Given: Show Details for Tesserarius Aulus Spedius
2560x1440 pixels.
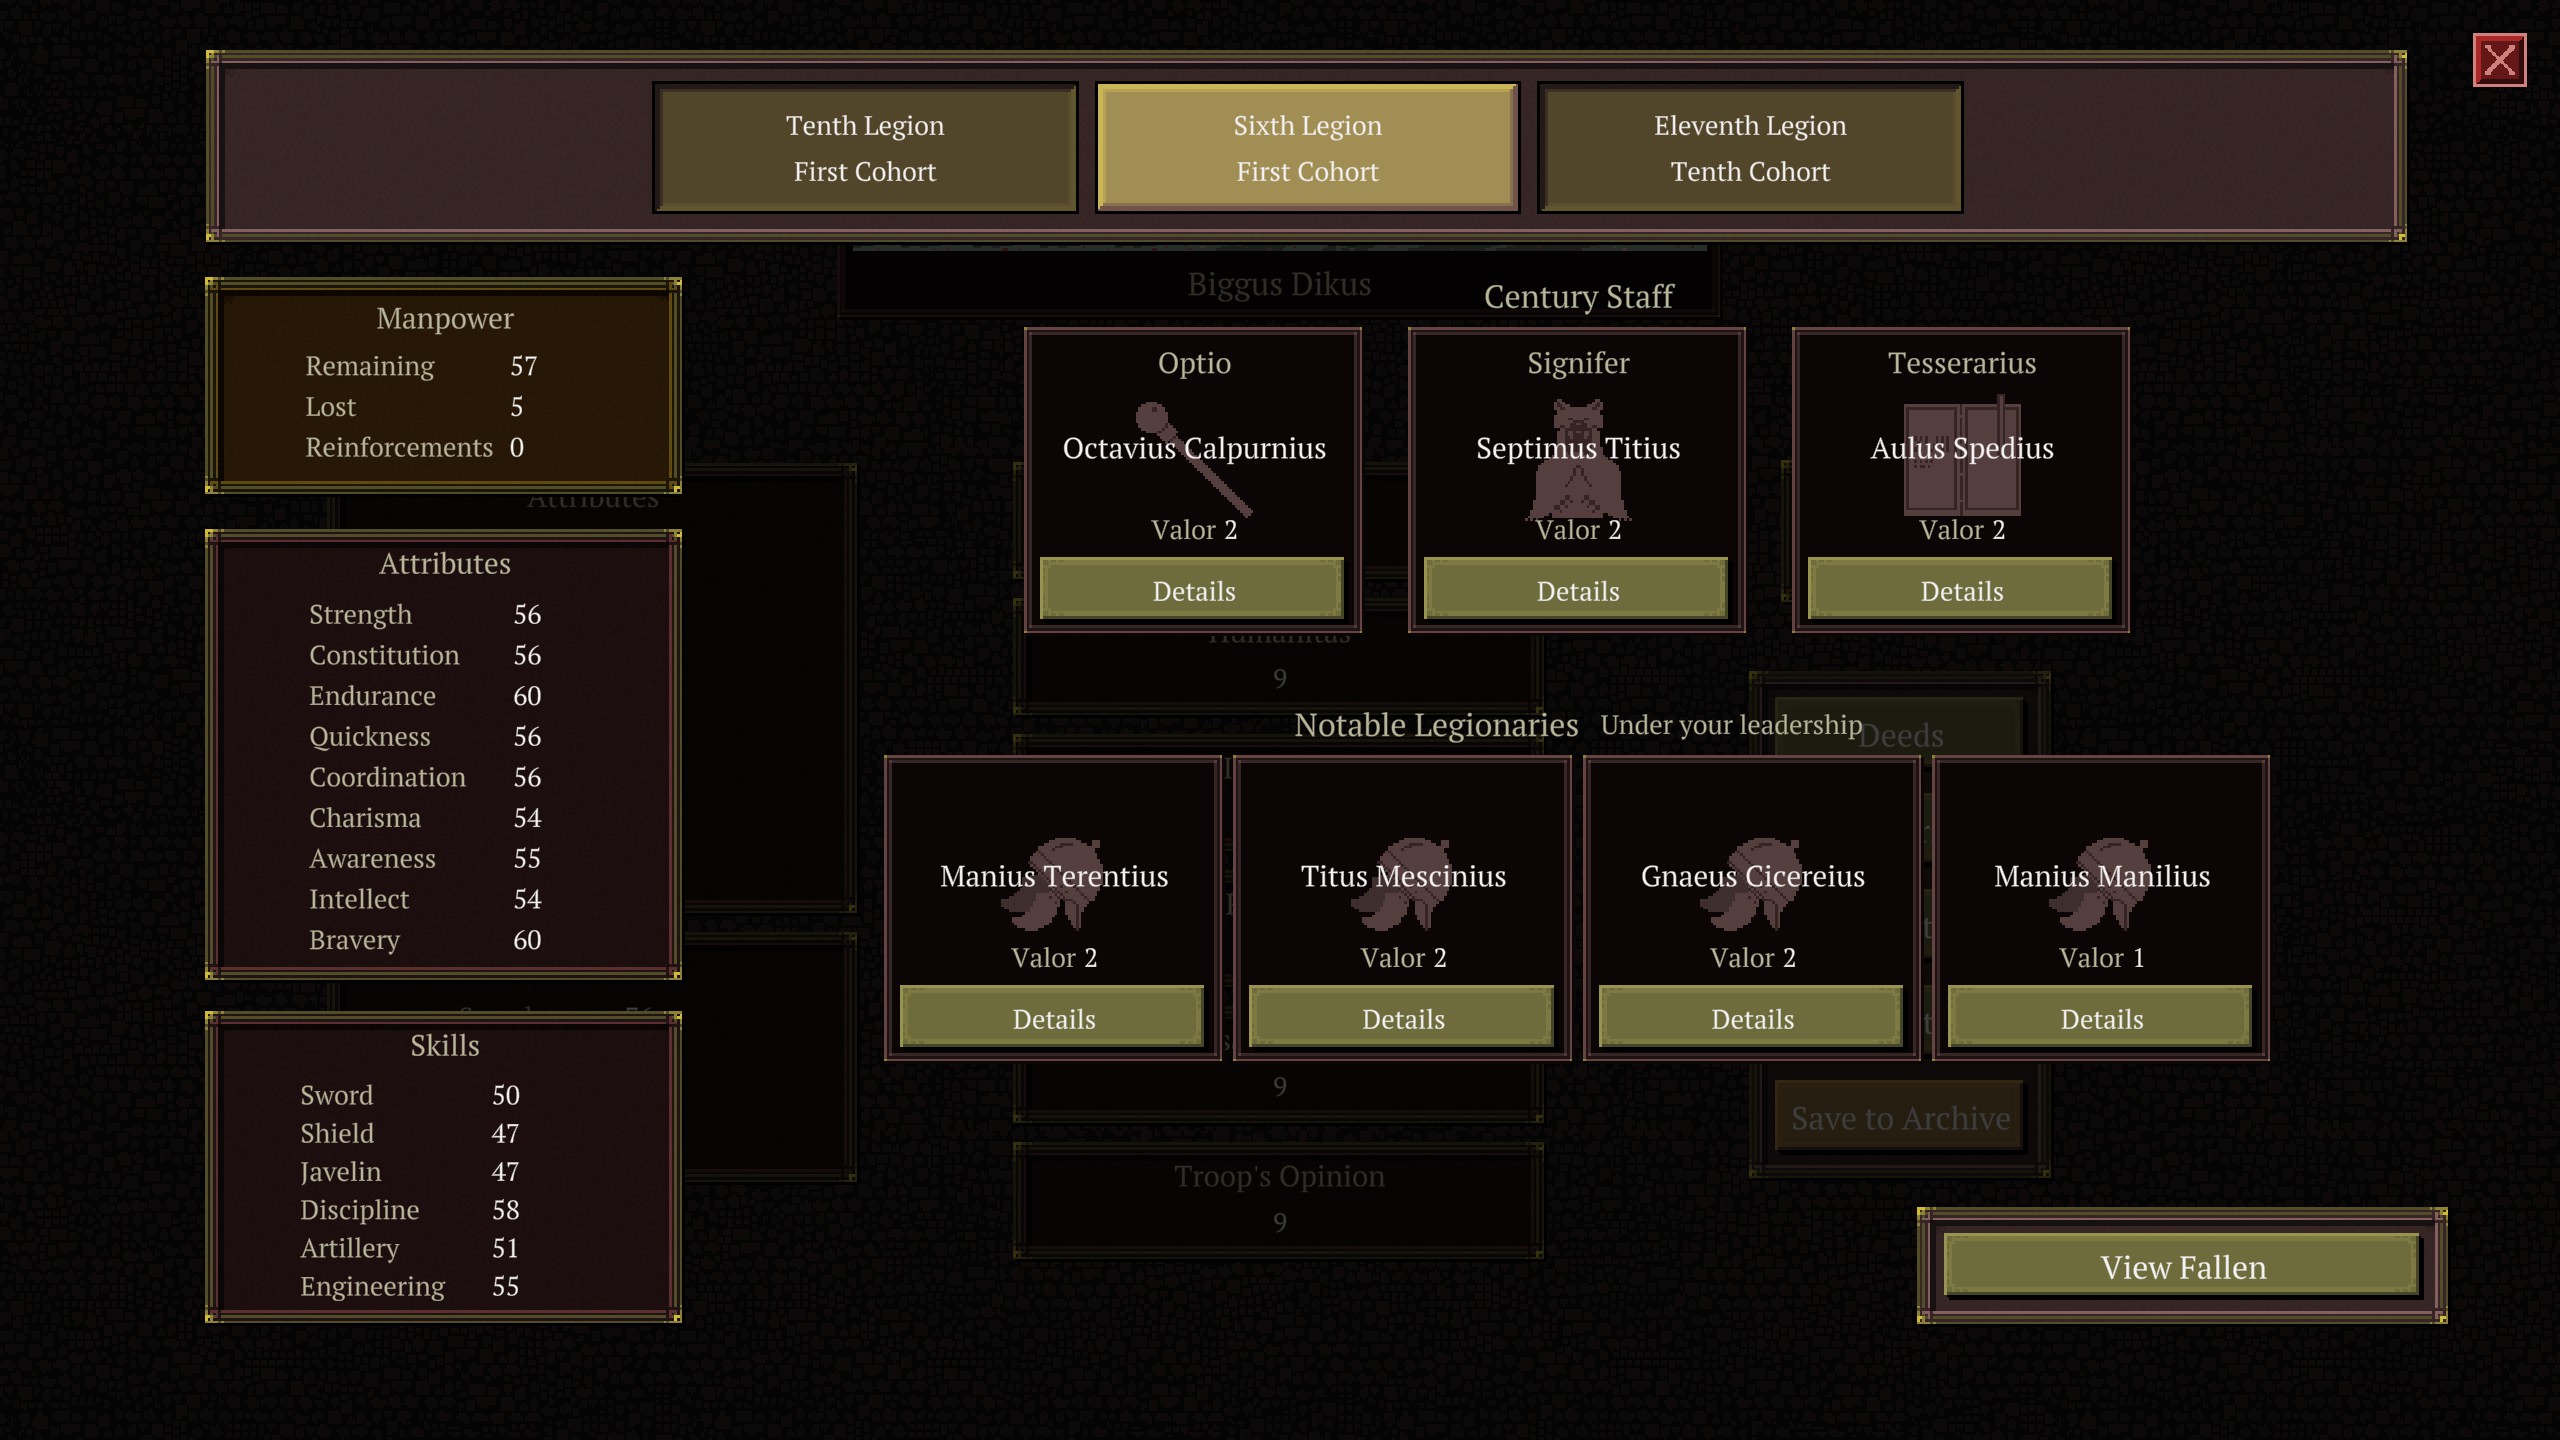Looking at the screenshot, I should coord(1961,591).
